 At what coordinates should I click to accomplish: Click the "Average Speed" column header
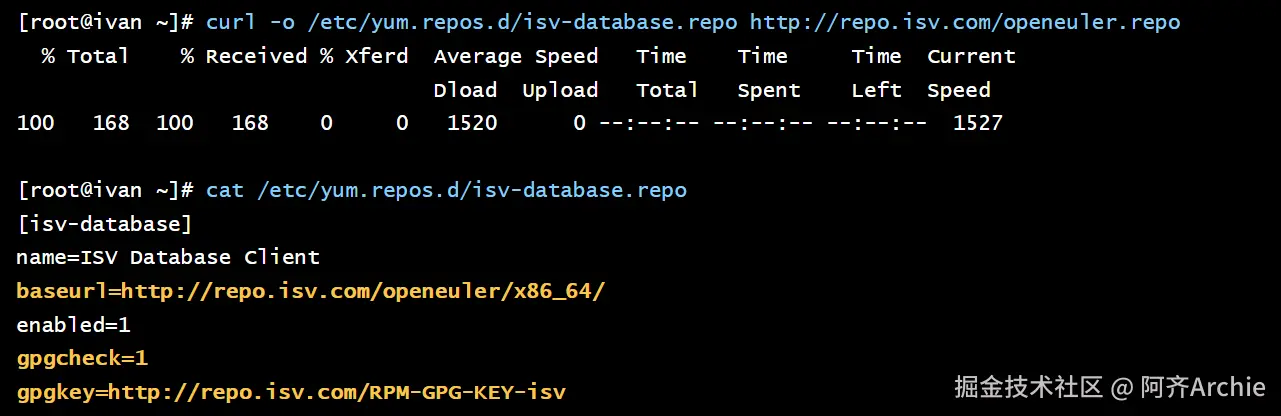pos(515,56)
